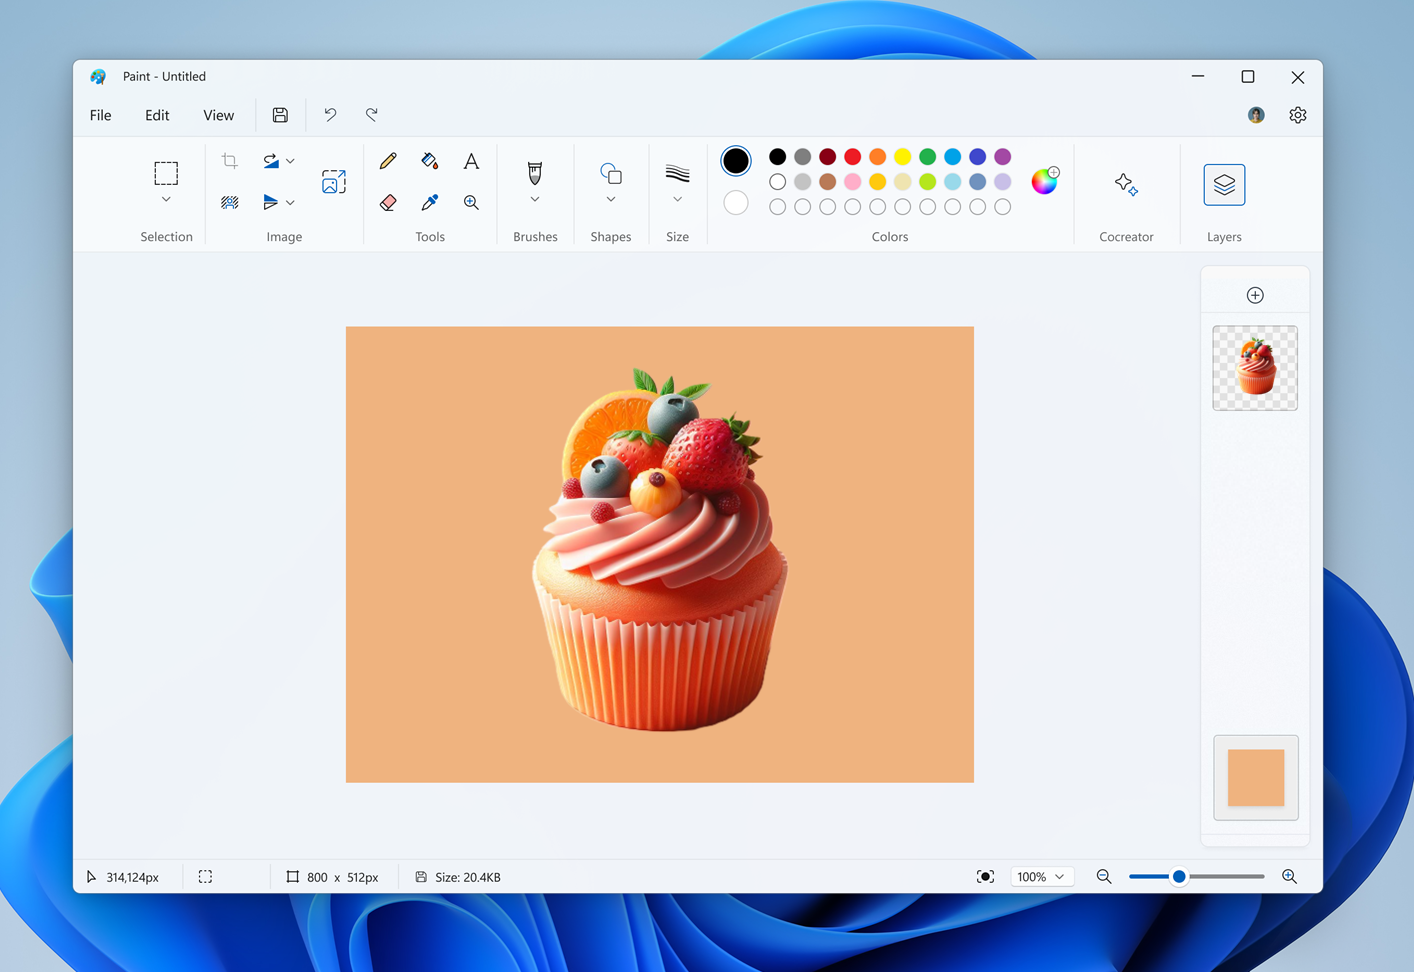Open the zoom level dropdown
The width and height of the screenshot is (1414, 972).
(x=1042, y=876)
